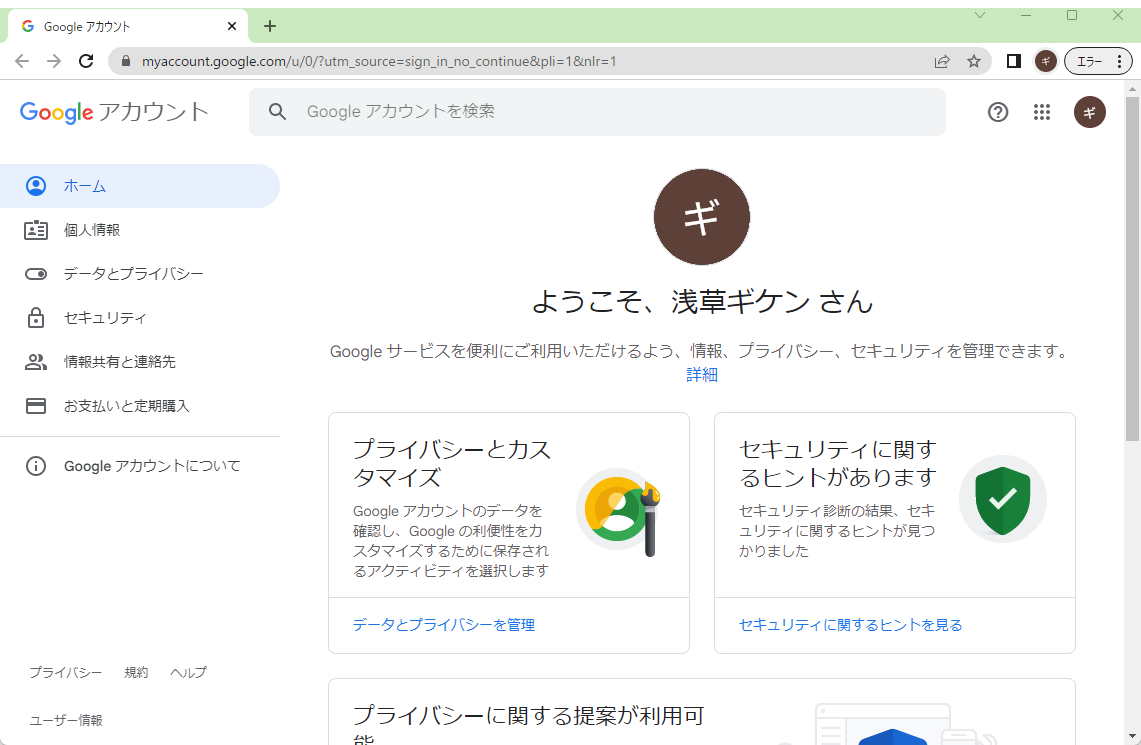Open the Google apps grid
Viewport: 1141px width, 745px height.
pyautogui.click(x=1042, y=112)
